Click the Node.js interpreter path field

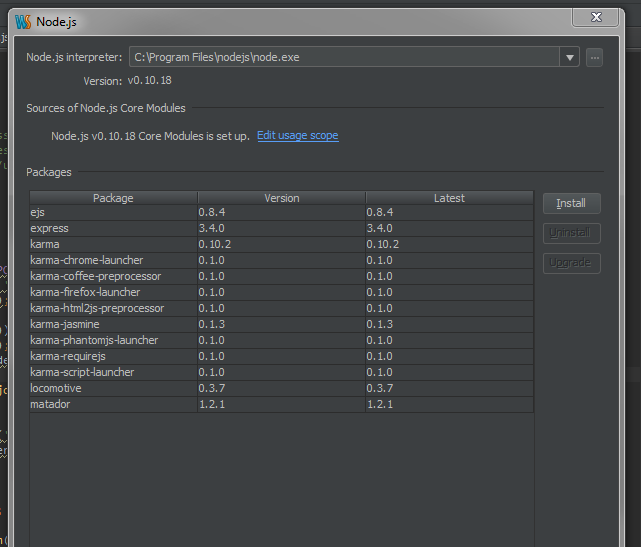[344, 57]
